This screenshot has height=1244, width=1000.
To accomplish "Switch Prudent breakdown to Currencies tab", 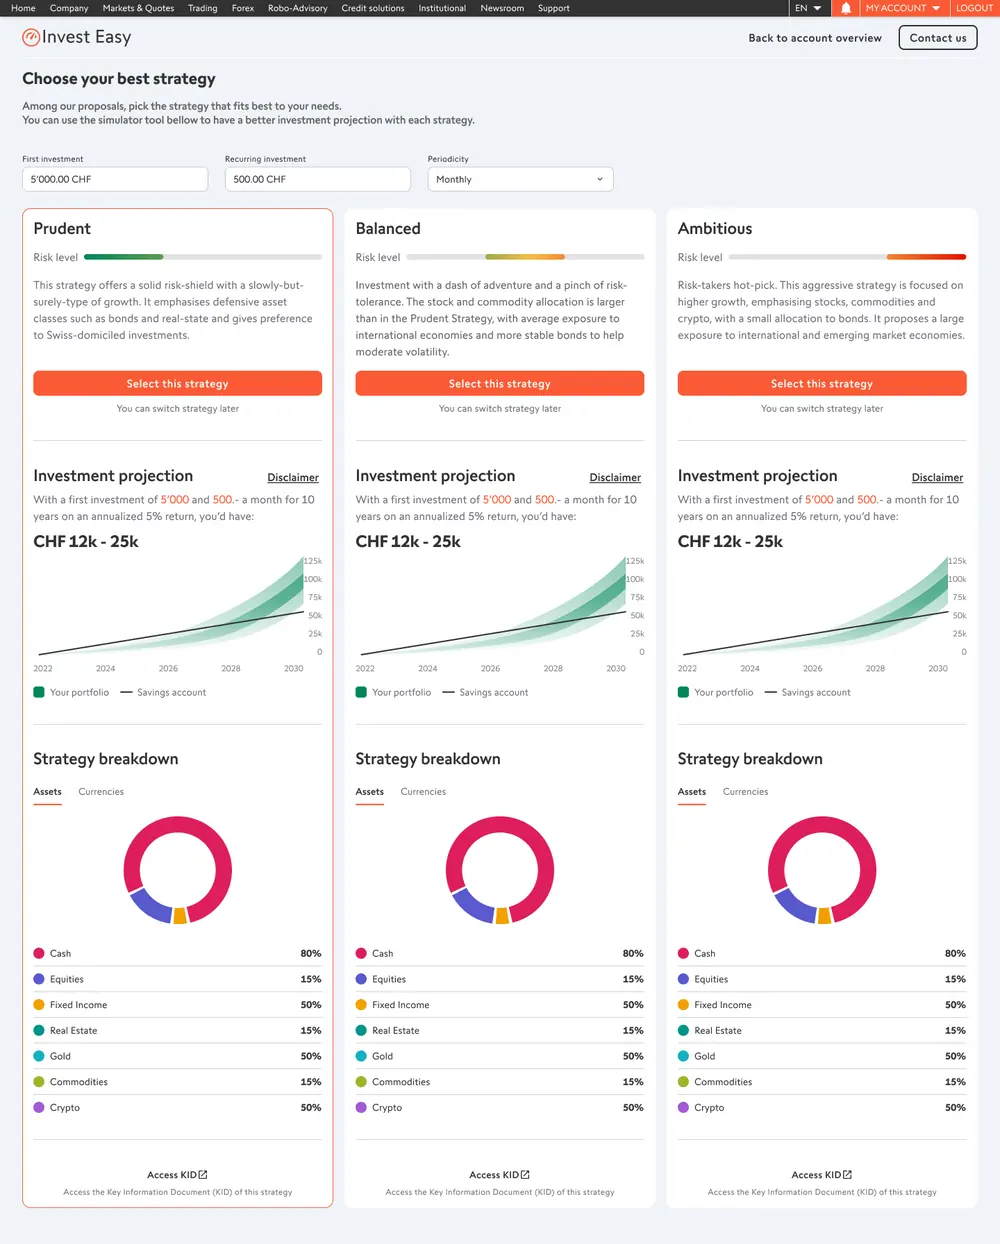I will tap(101, 792).
